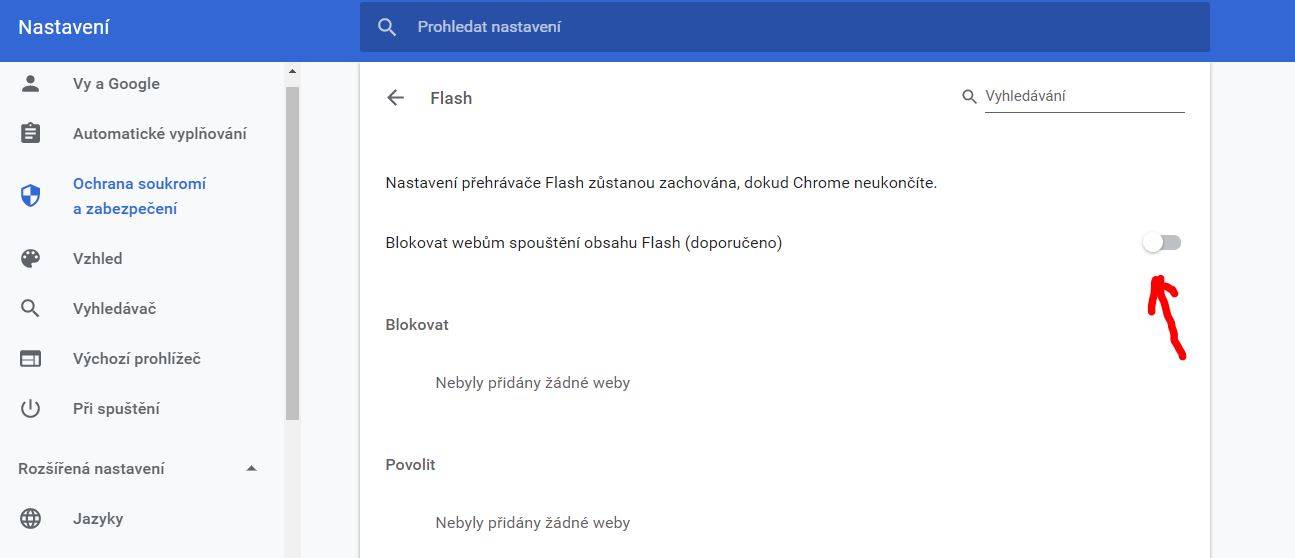Click the browser window icon for Výchozí prohlížeč

[x=31, y=359]
